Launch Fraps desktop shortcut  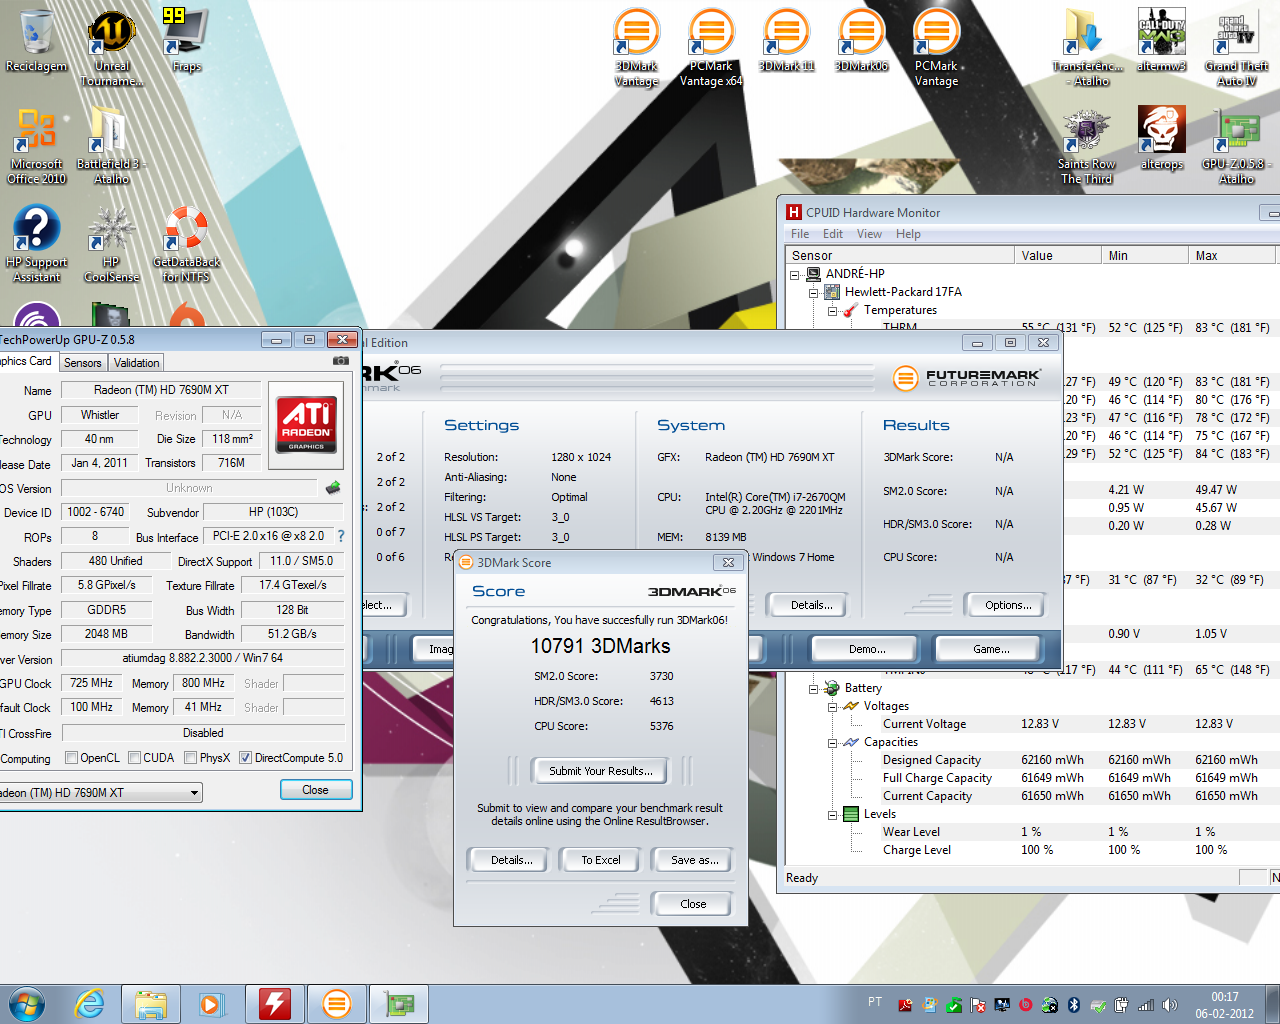[x=186, y=42]
